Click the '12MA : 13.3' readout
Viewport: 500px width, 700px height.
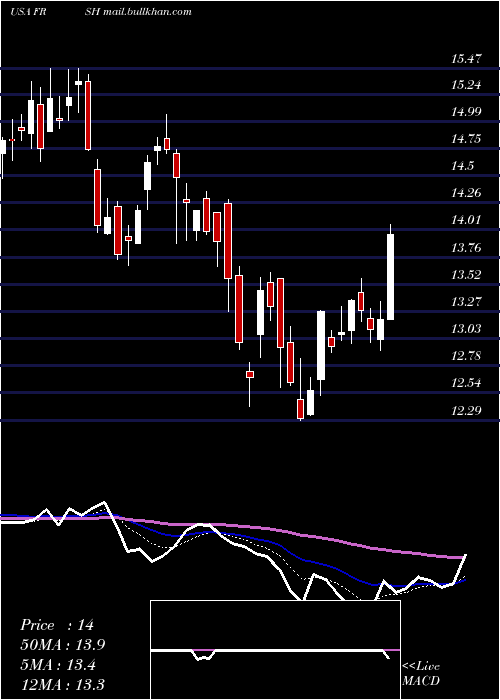(x=64, y=684)
